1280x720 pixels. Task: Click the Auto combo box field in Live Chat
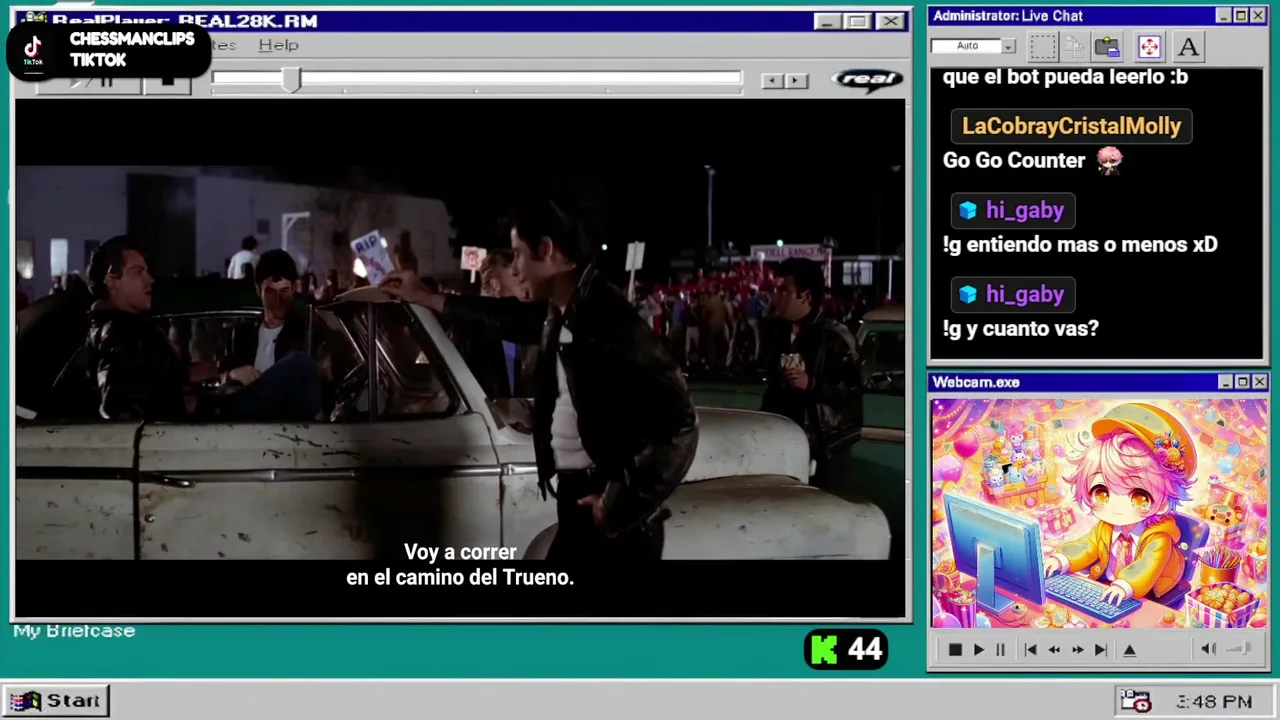tap(973, 46)
